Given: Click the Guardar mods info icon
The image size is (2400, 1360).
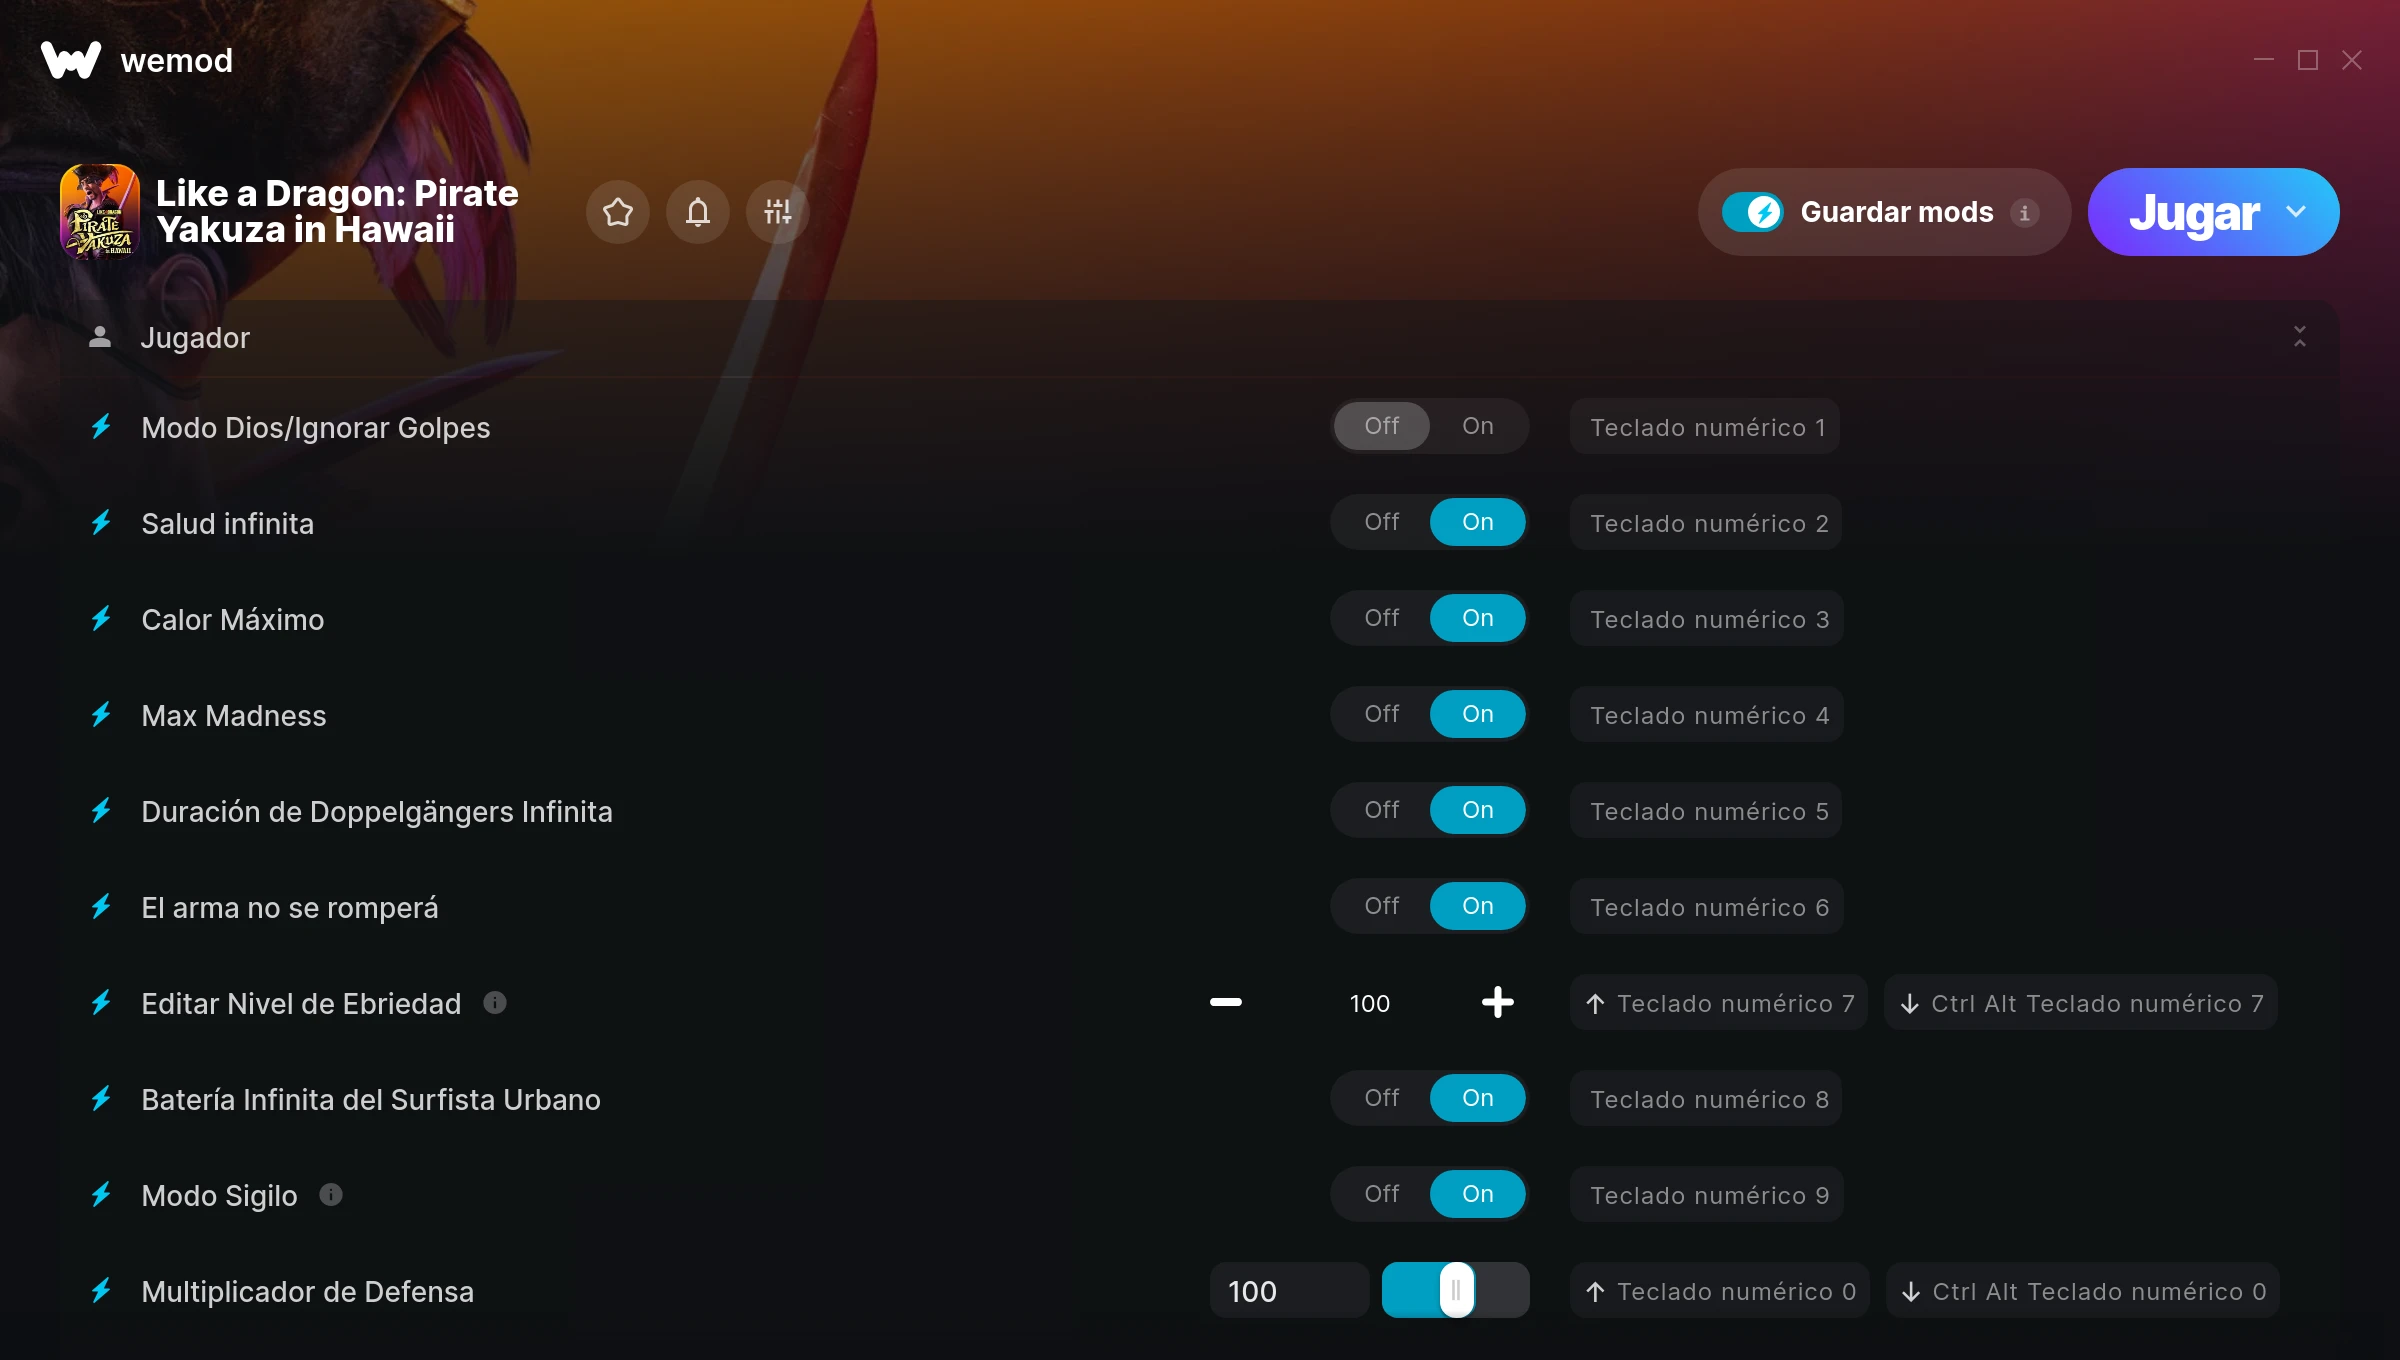Looking at the screenshot, I should 2024,213.
